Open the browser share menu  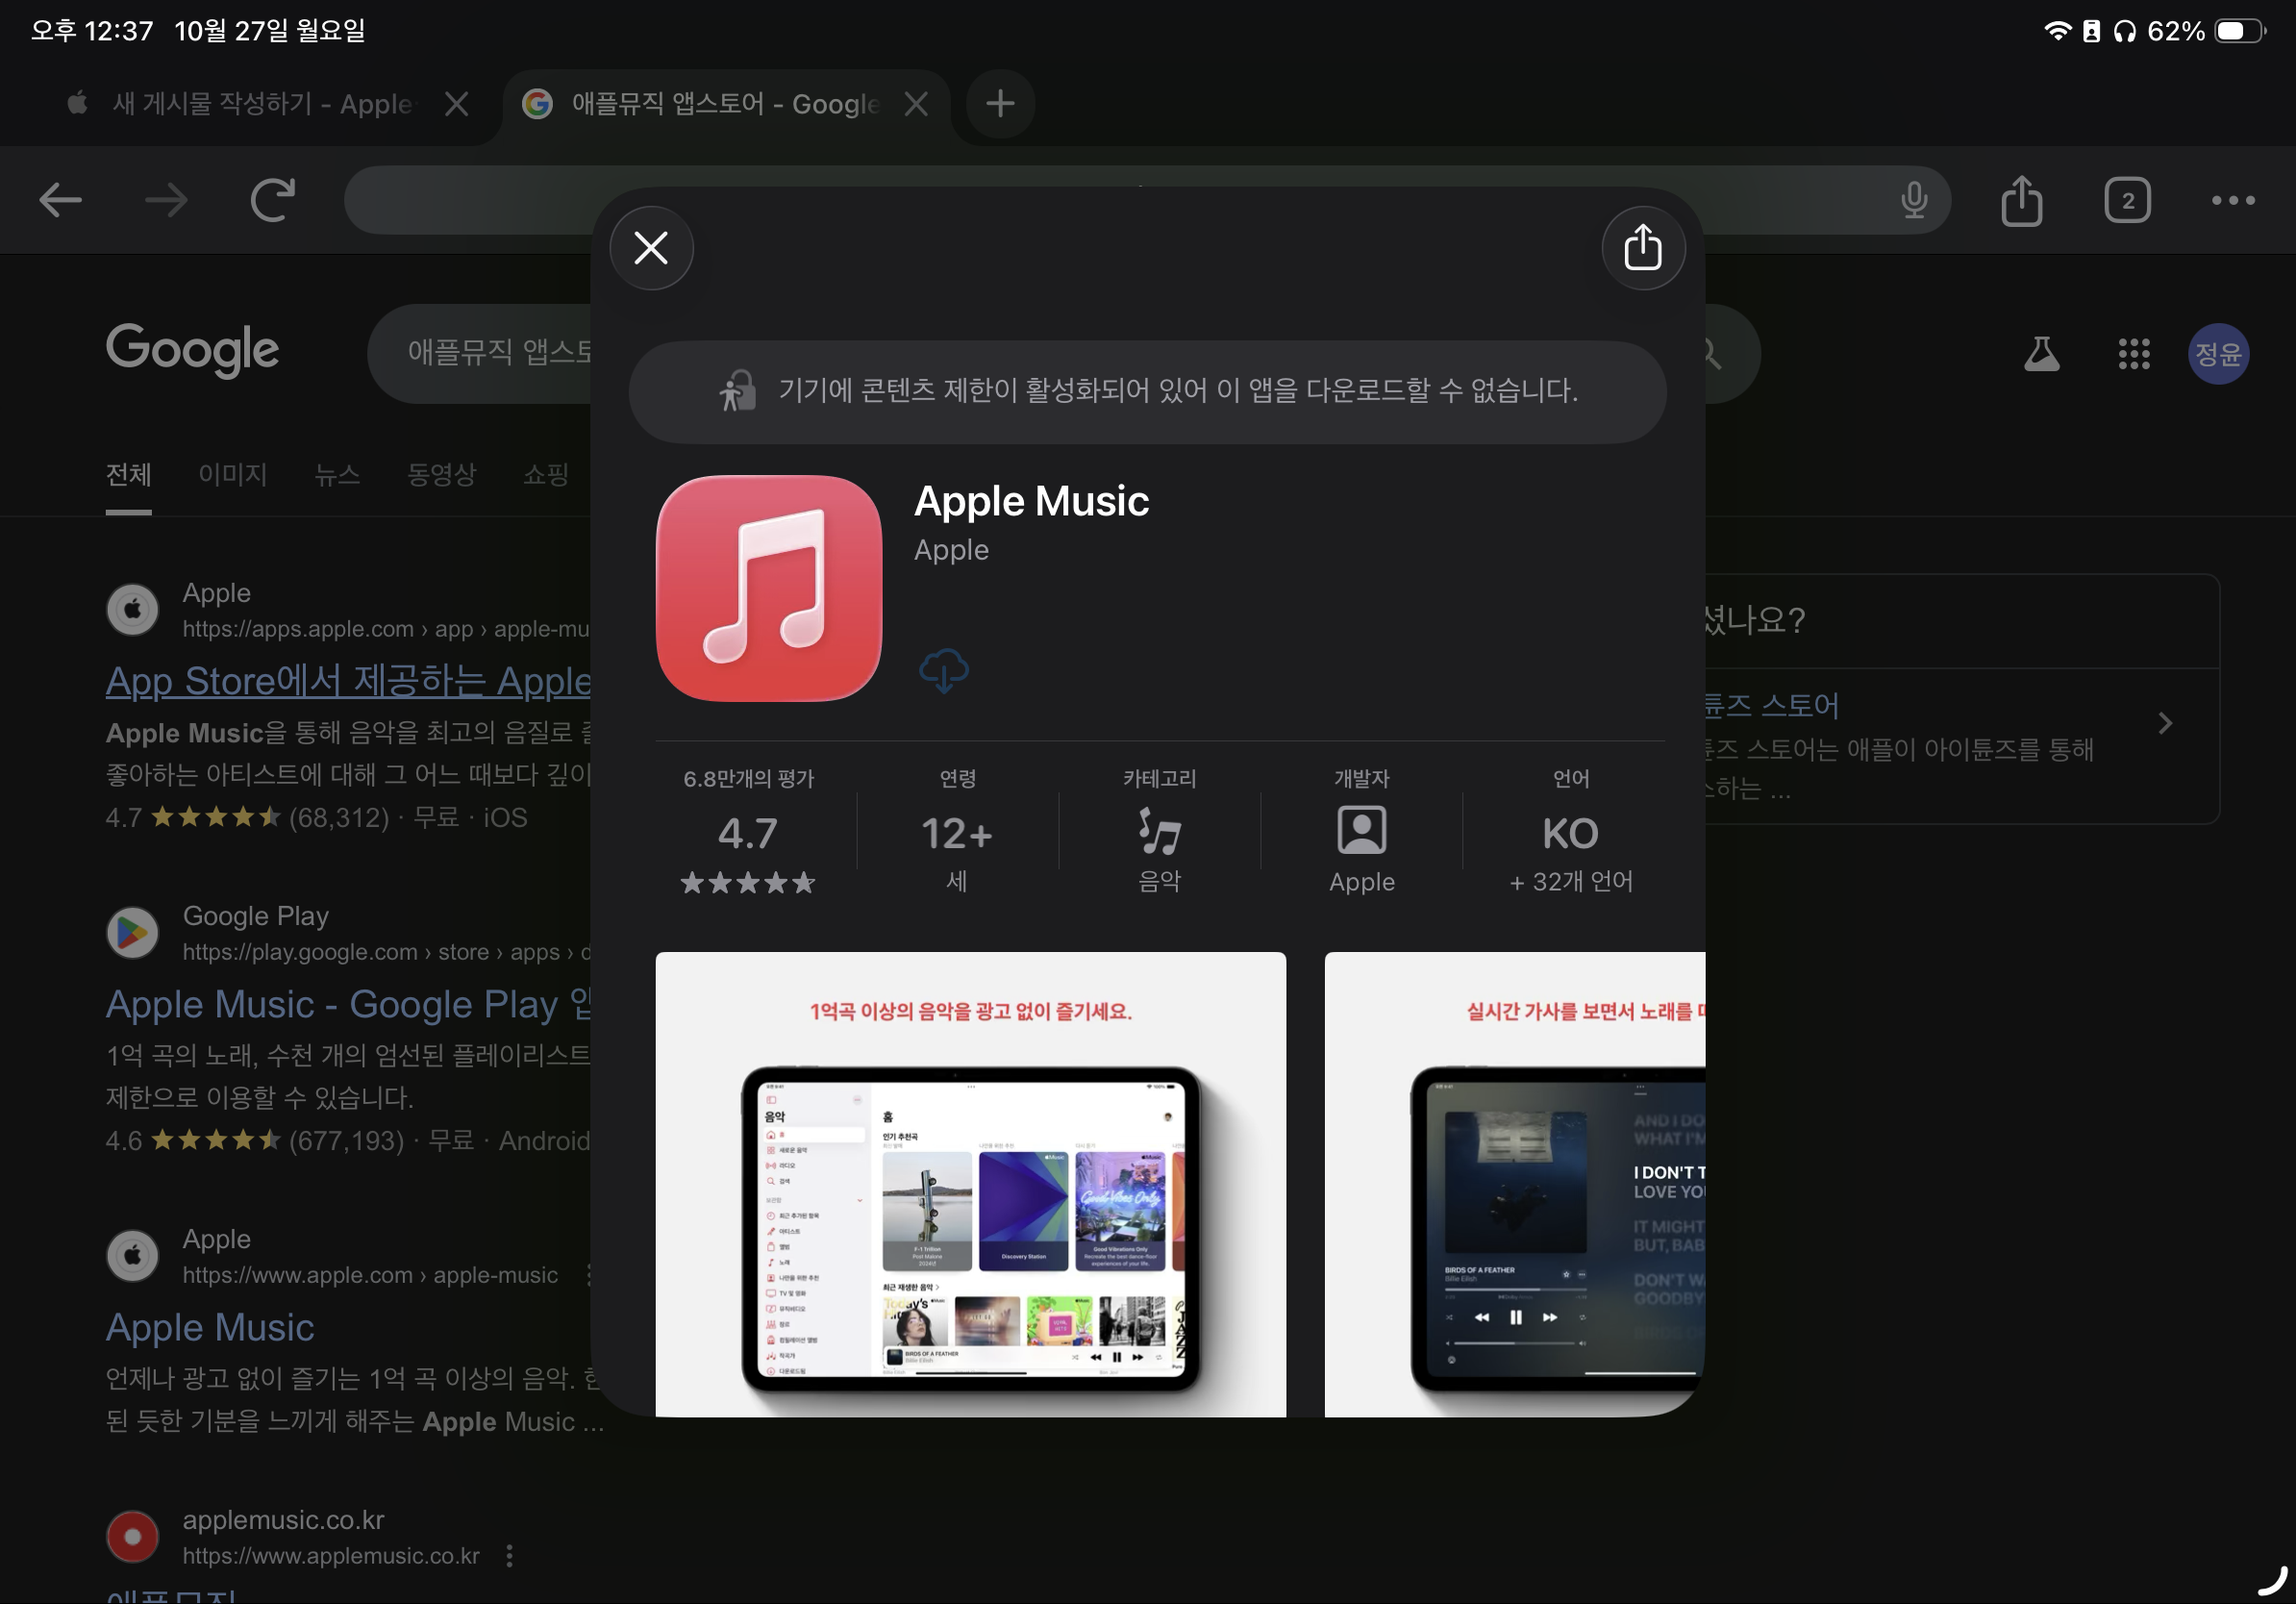click(x=2021, y=200)
